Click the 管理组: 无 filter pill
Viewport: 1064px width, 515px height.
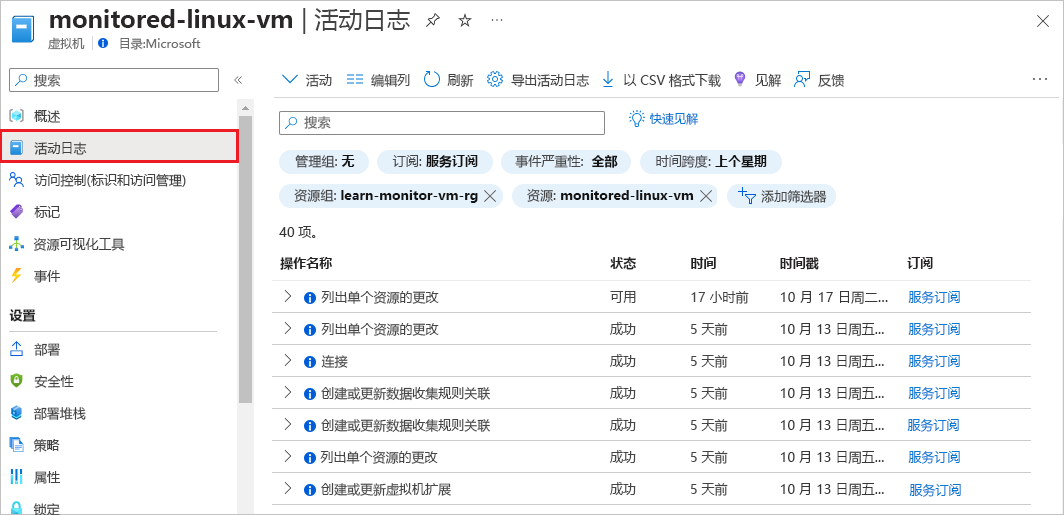(x=324, y=161)
